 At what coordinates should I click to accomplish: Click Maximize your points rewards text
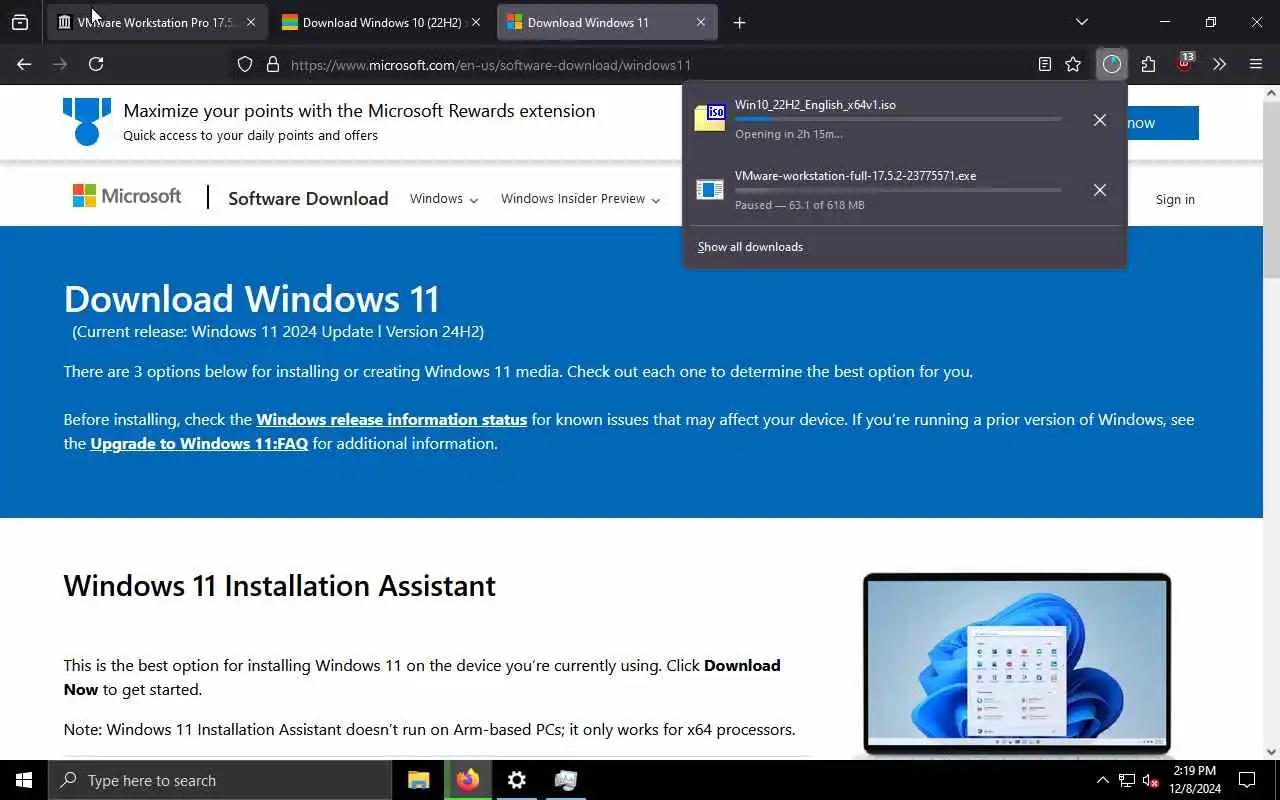[359, 111]
